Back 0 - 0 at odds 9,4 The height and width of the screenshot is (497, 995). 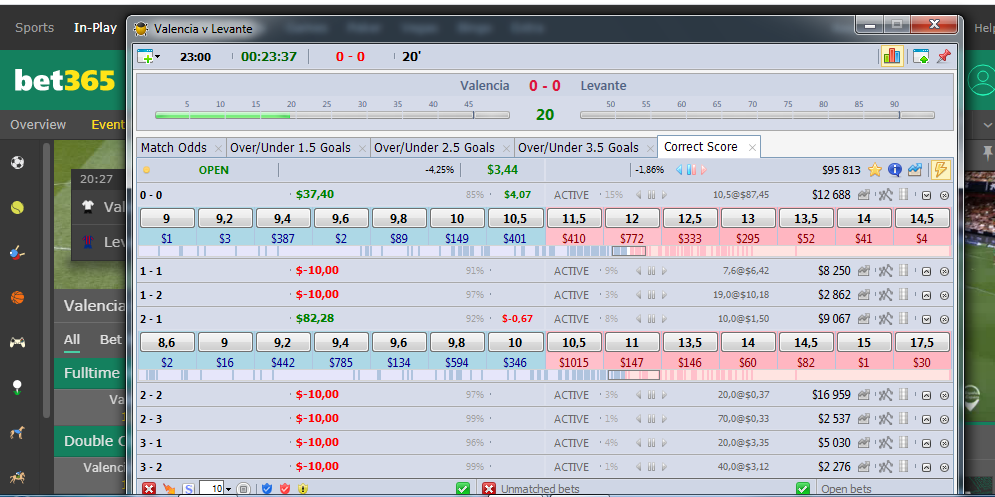[282, 218]
